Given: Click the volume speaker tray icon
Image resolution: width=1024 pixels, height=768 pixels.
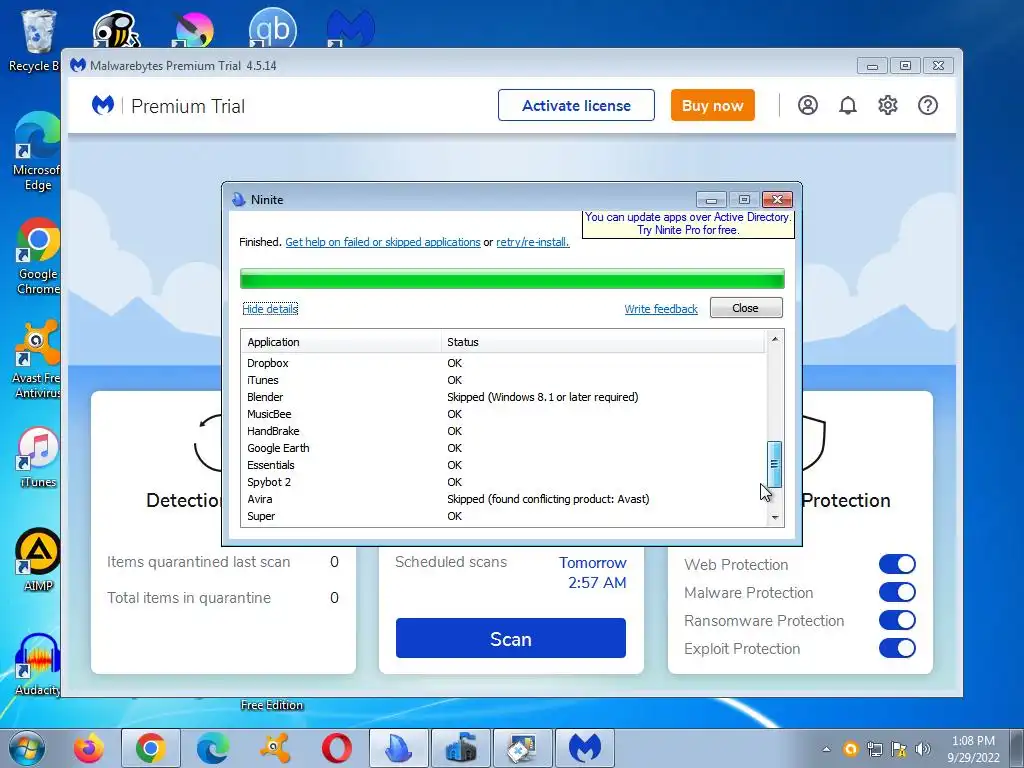Looking at the screenshot, I should point(923,749).
